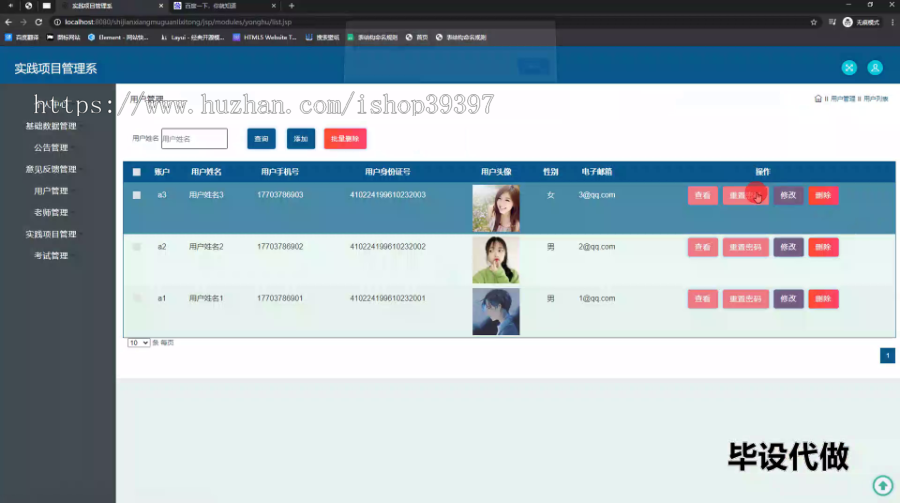Viewport: 900px width, 503px height.
Task: Open the Layui bookmark
Action: coord(192,37)
